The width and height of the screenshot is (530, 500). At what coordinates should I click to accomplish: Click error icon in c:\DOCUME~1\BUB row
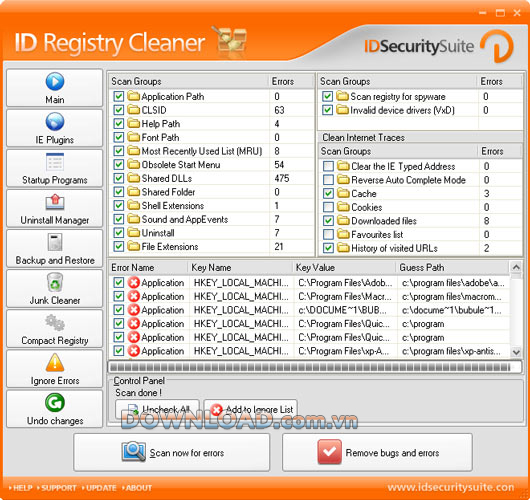coord(134,310)
